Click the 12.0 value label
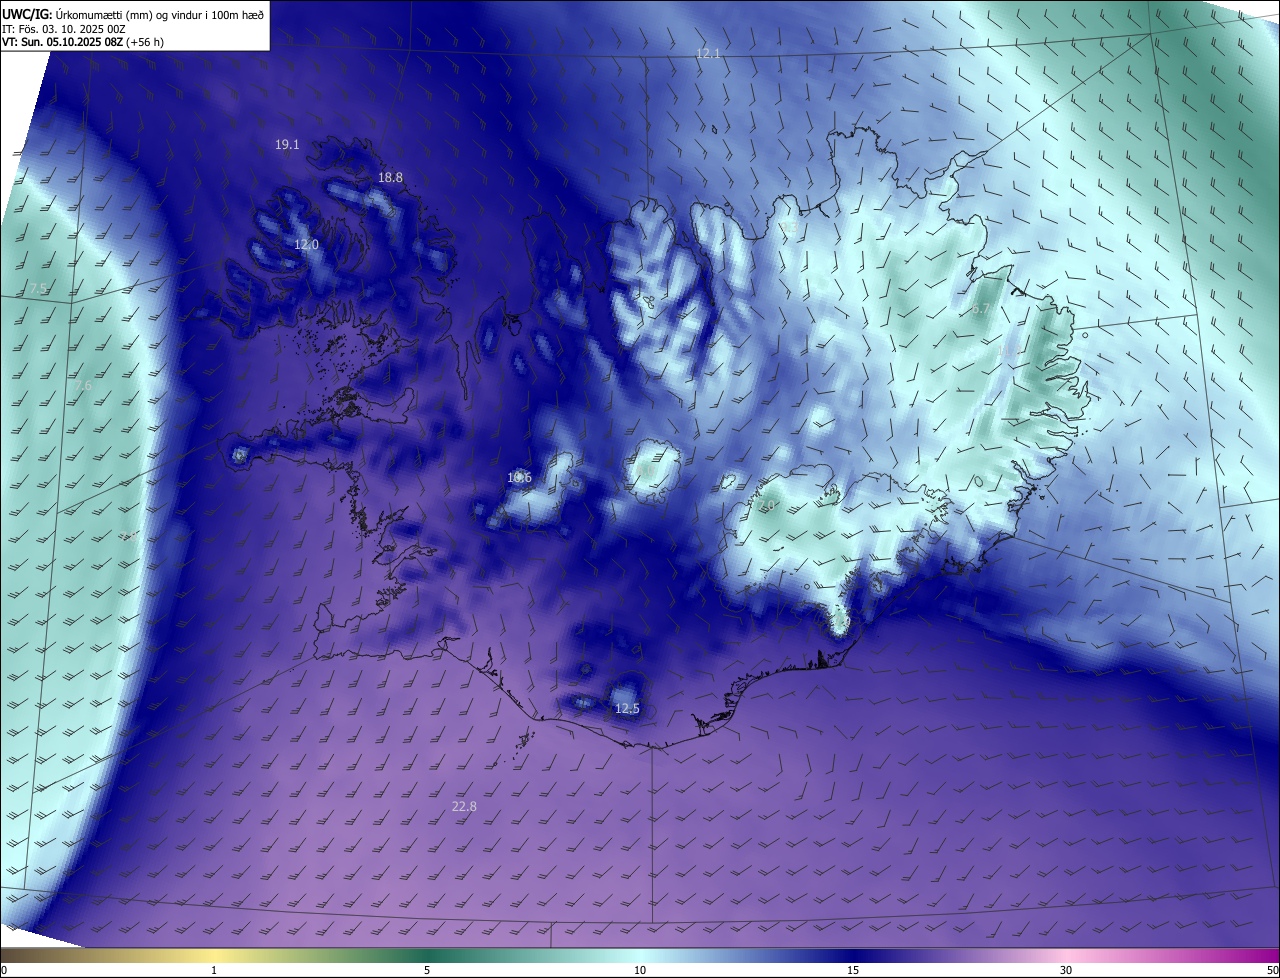Image resolution: width=1280 pixels, height=978 pixels. [x=306, y=245]
